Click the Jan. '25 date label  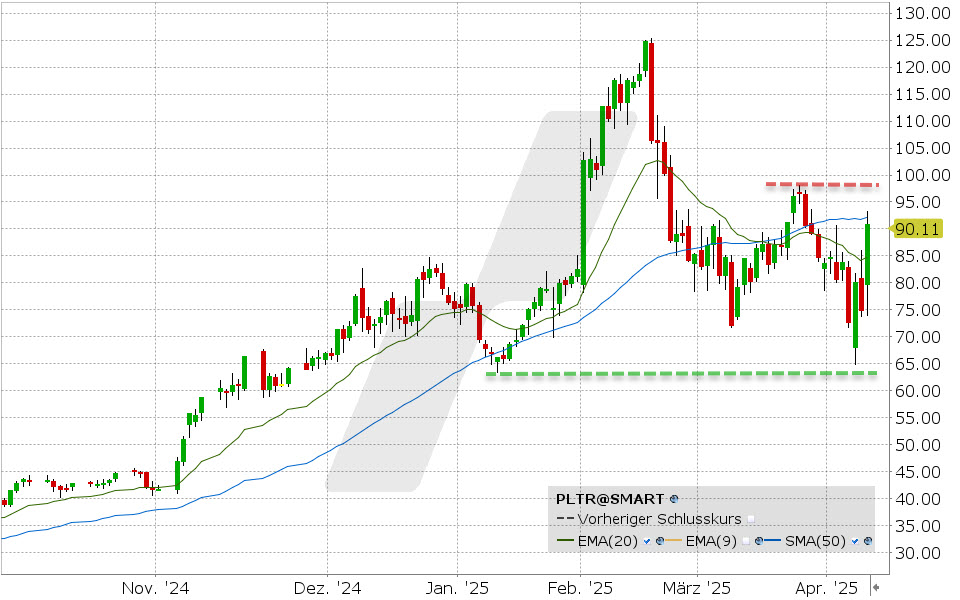tap(457, 588)
